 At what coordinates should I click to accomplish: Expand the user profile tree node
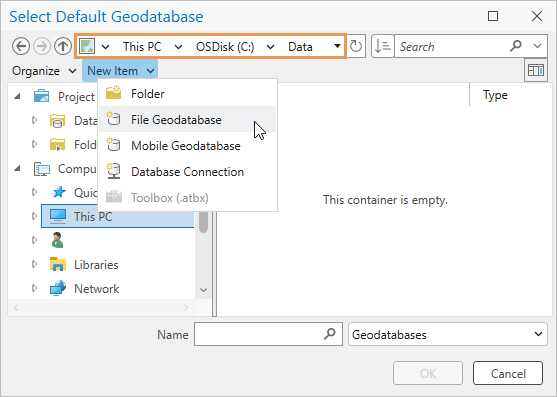34,240
